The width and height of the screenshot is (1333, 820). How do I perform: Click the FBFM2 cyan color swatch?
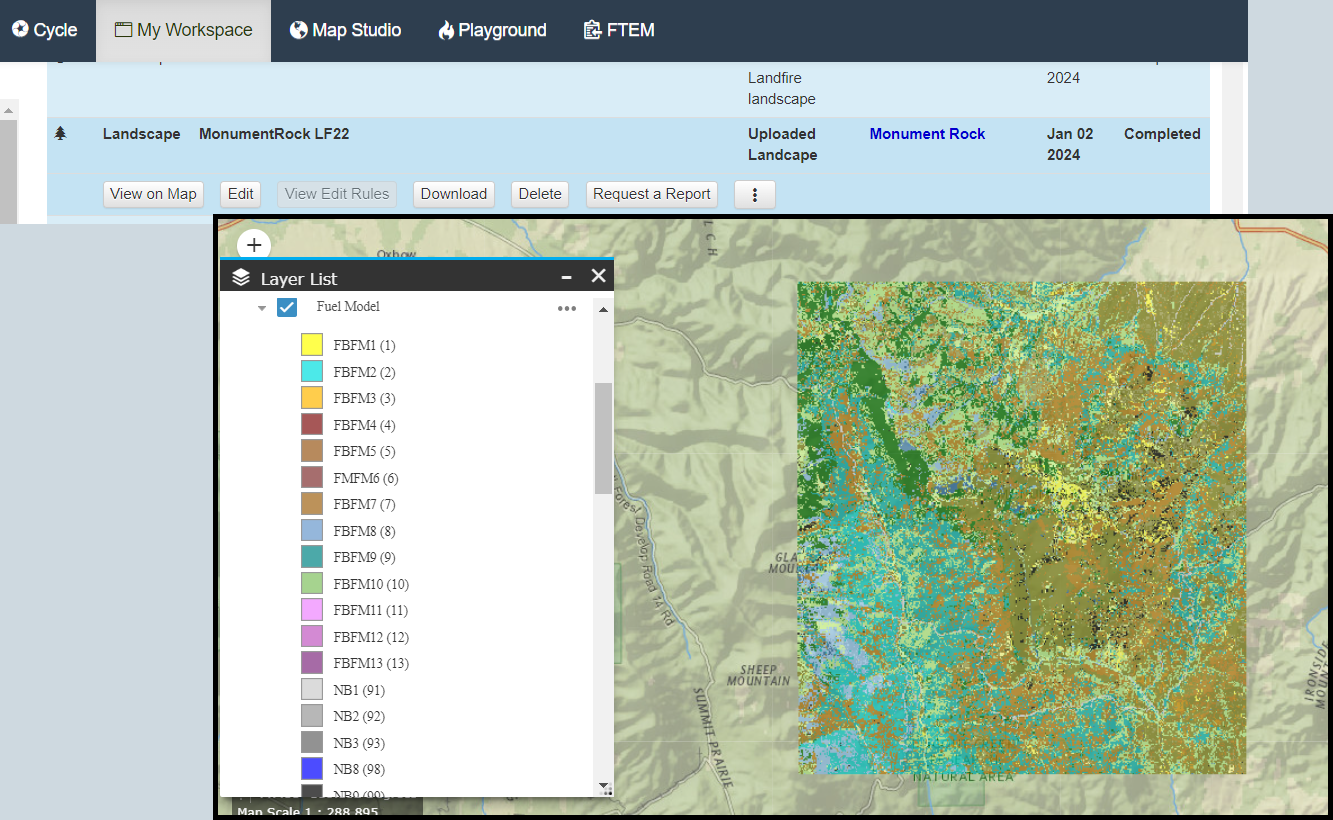coord(312,371)
